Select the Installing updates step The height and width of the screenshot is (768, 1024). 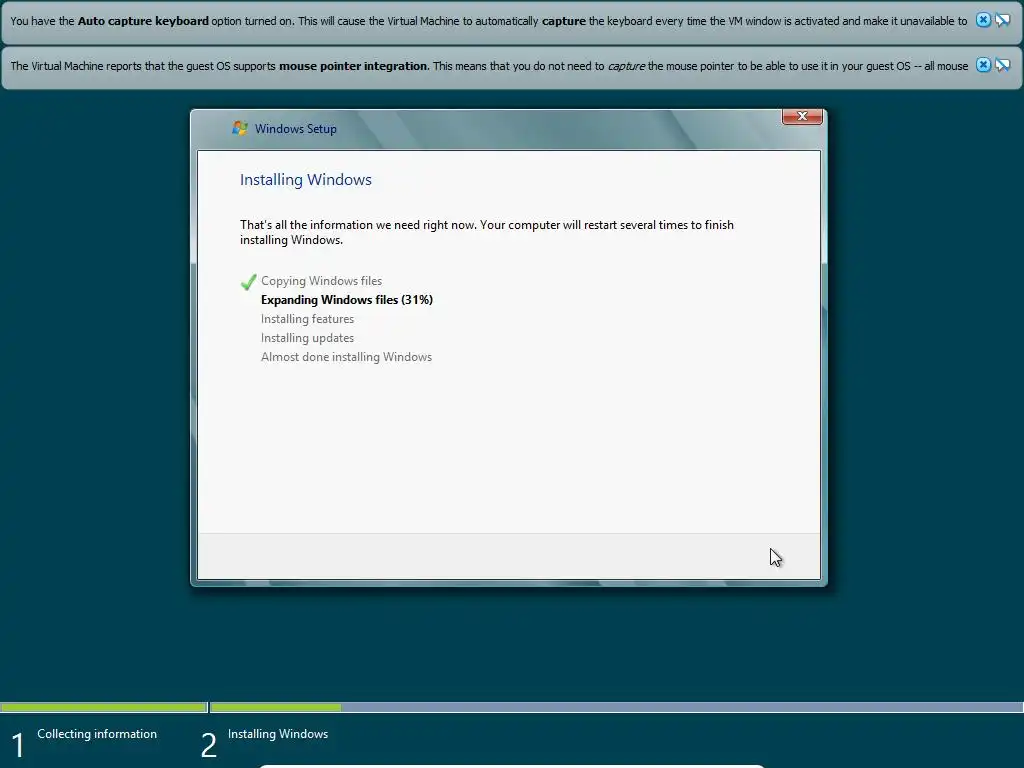tap(308, 338)
